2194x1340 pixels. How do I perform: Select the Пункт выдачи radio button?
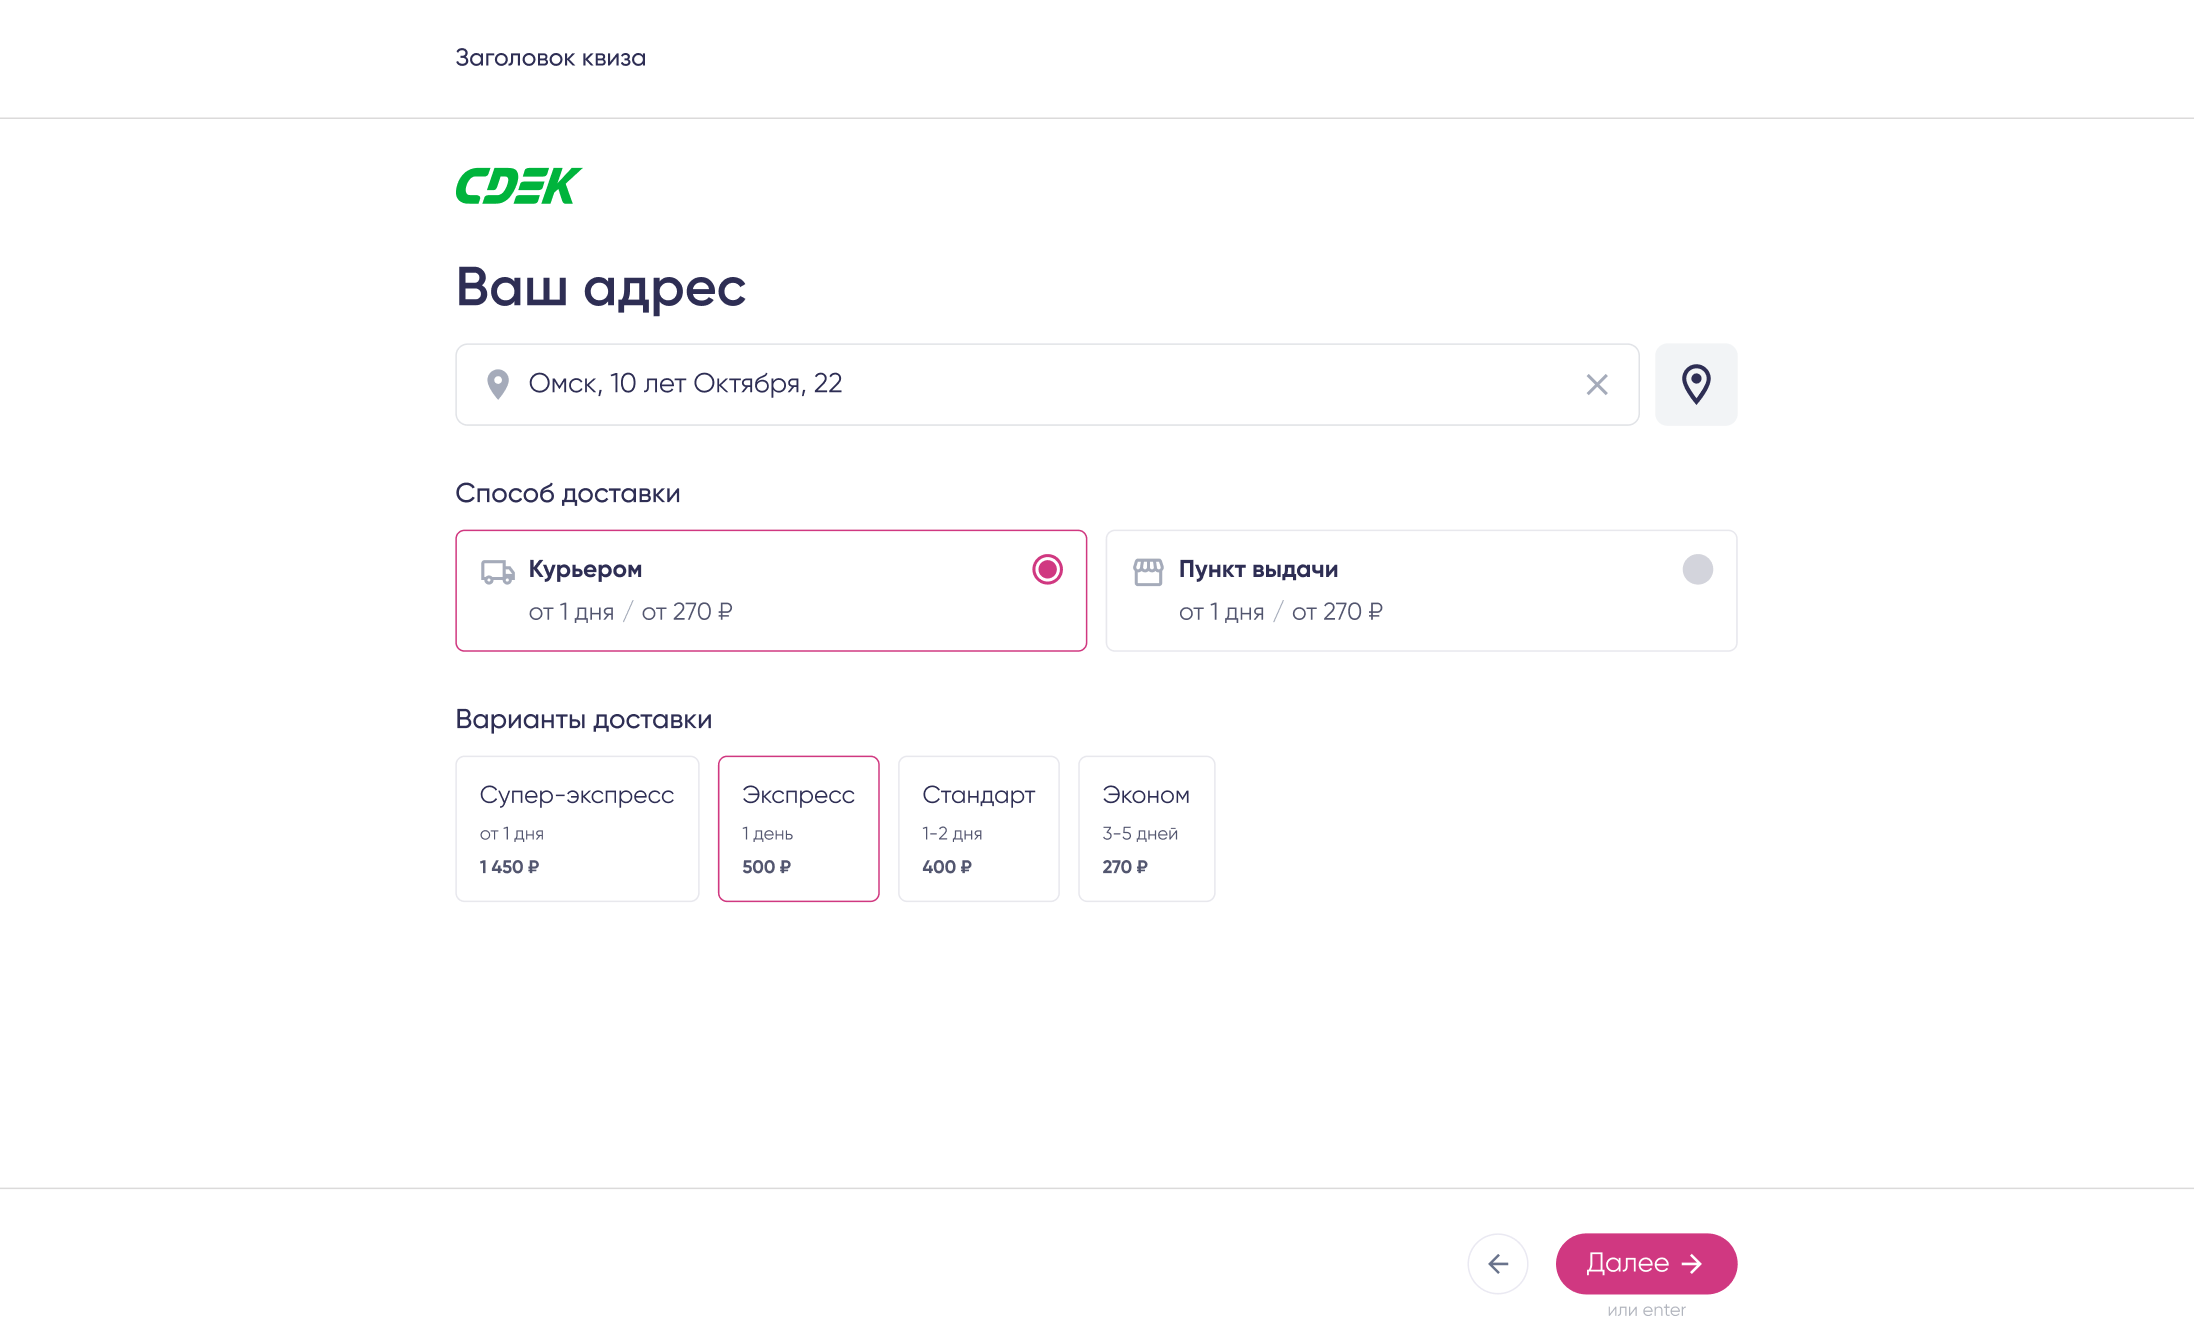1697,570
